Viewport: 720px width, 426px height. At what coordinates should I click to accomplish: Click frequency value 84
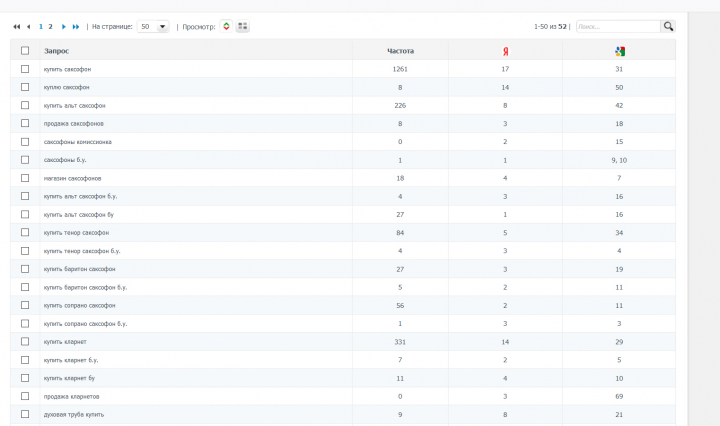point(400,233)
